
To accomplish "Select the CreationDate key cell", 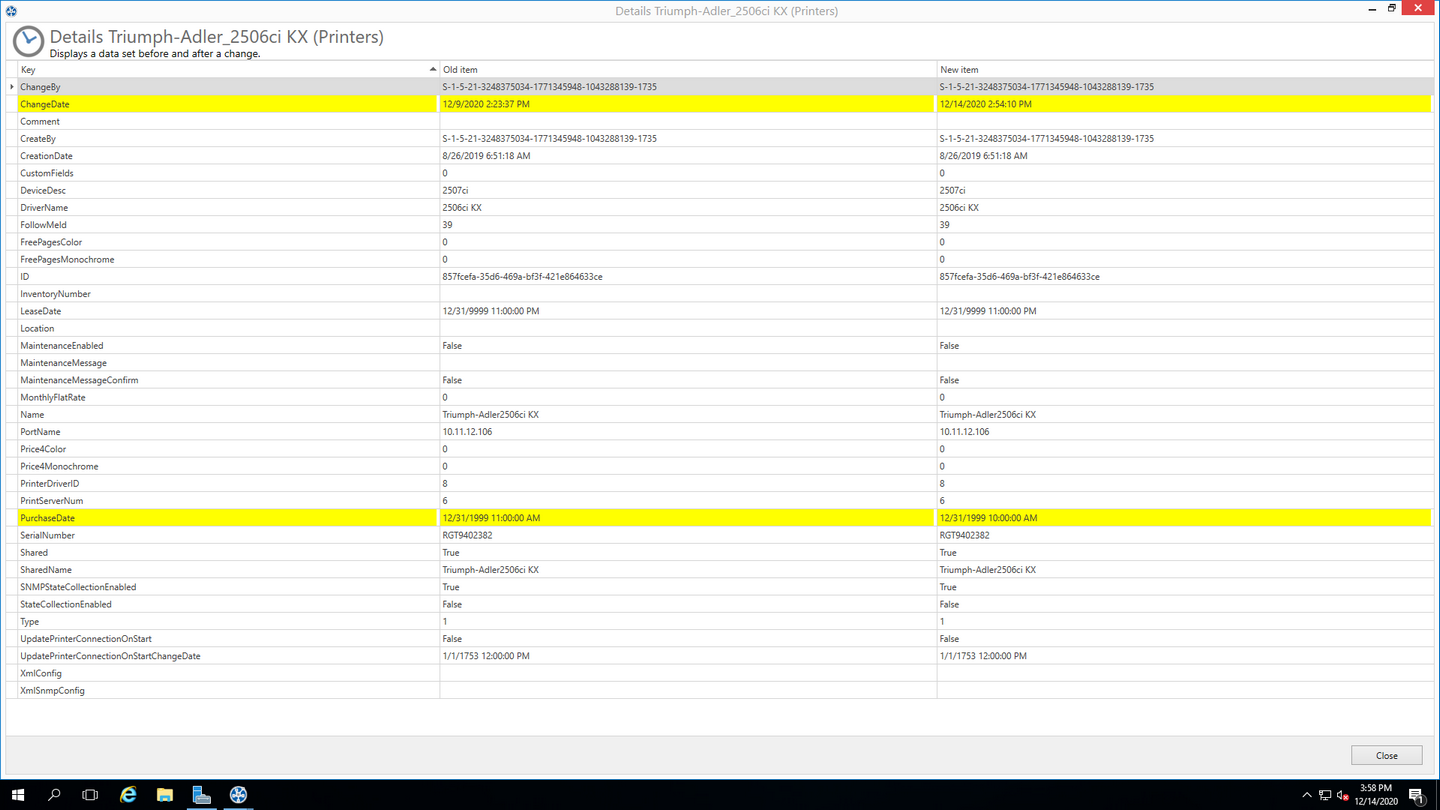I will point(228,156).
